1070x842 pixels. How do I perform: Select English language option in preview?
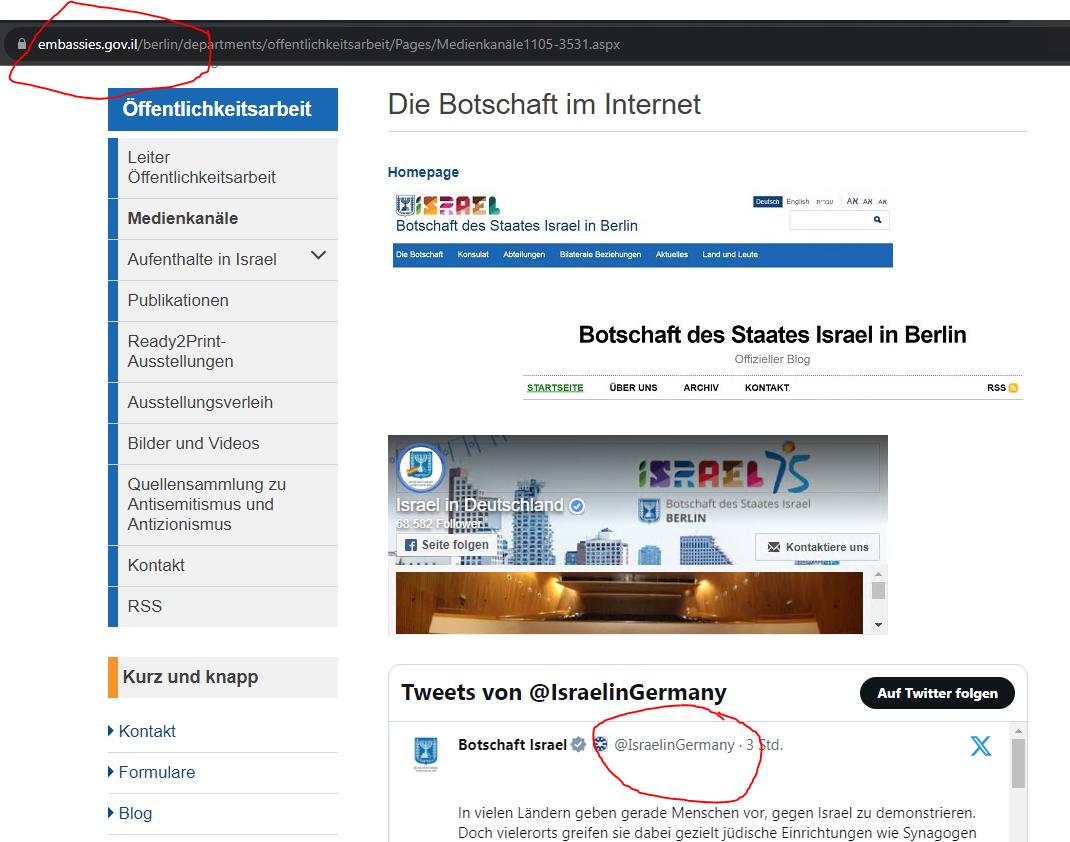[797, 202]
